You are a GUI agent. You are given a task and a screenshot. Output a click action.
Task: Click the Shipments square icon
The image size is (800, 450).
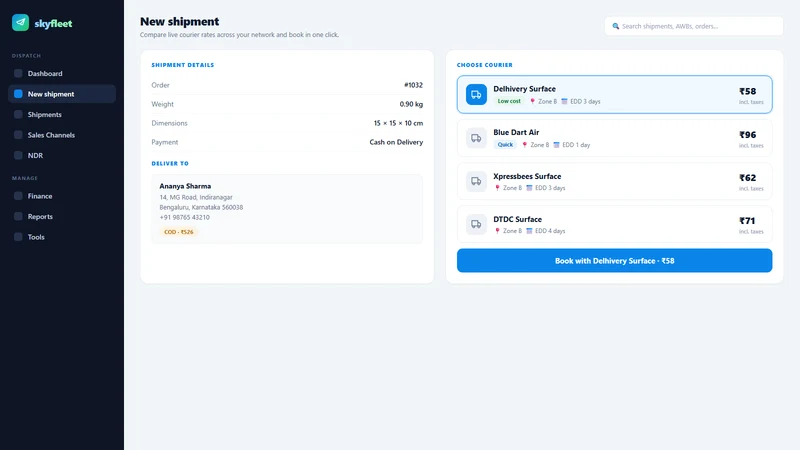click(x=18, y=114)
